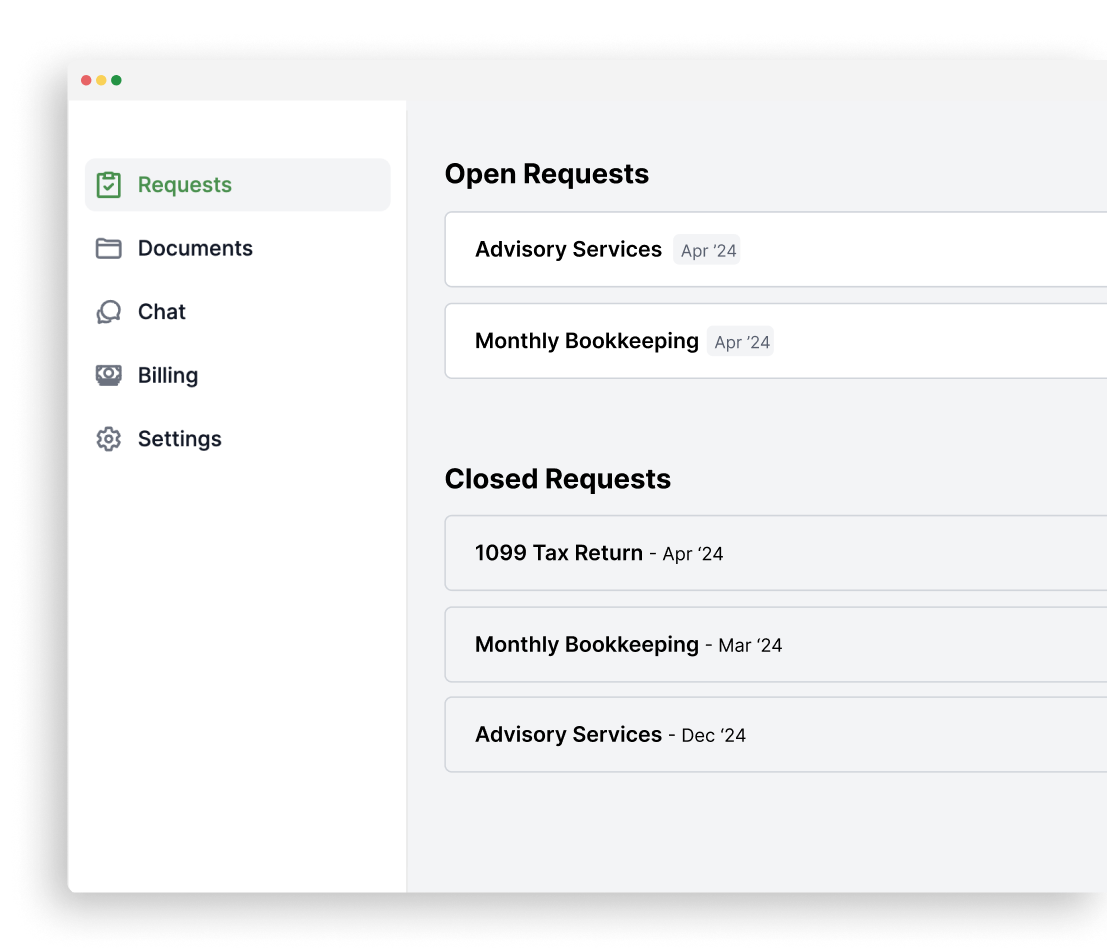Click the Chat bubble icon
1107x951 pixels.
108,312
